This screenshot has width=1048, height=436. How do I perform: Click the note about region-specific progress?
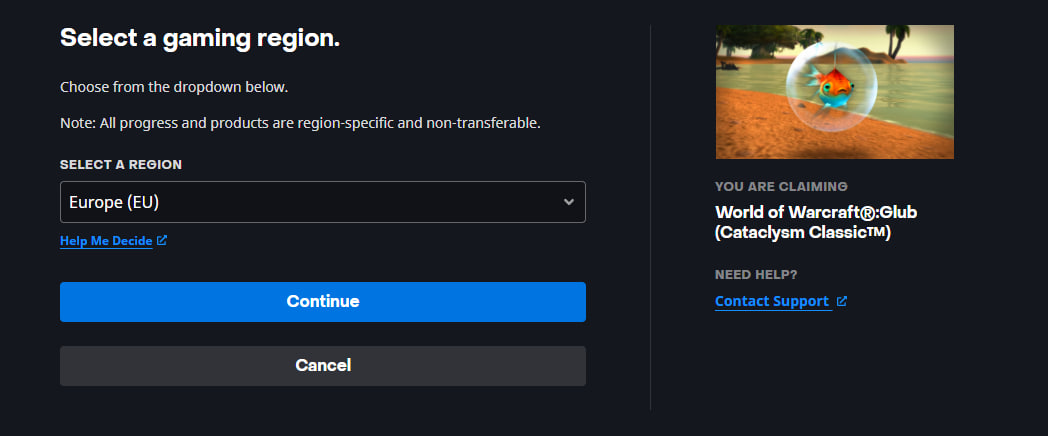pyautogui.click(x=300, y=123)
